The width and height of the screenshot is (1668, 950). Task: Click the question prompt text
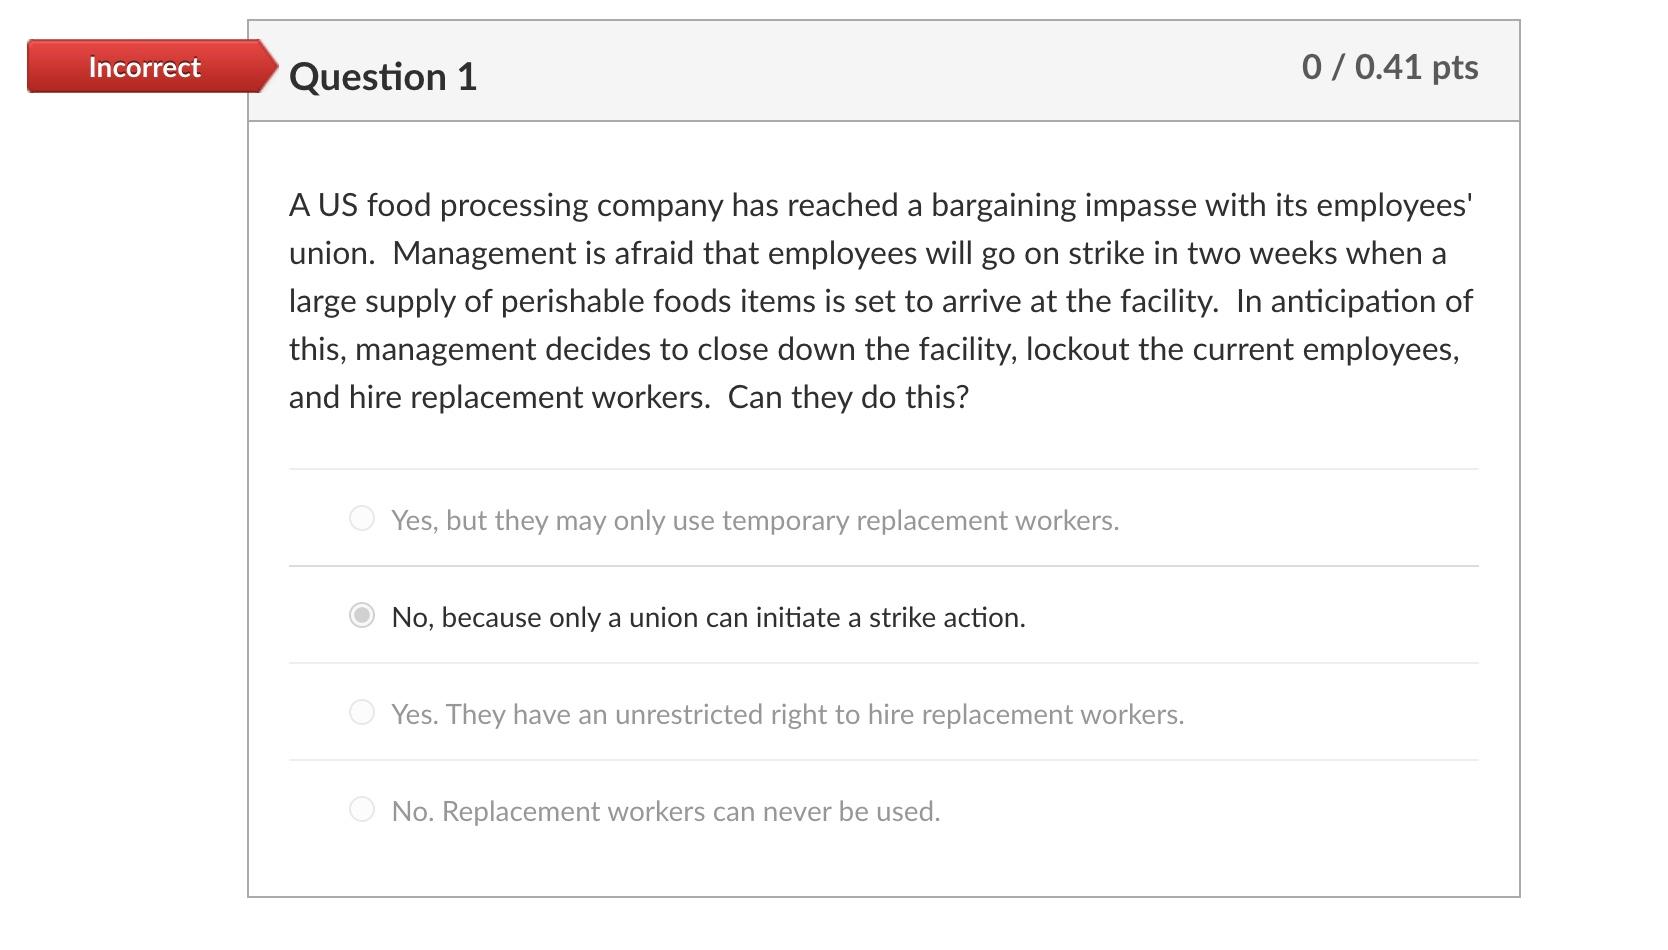pos(880,300)
